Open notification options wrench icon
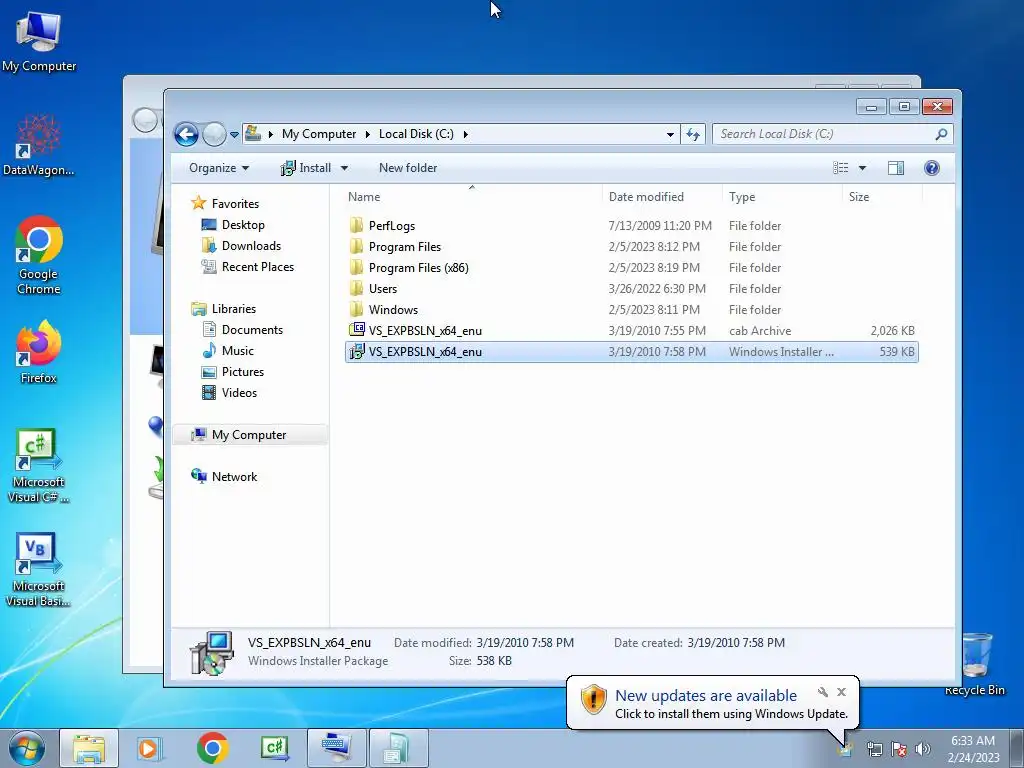Viewport: 1024px width, 768px height. click(823, 692)
